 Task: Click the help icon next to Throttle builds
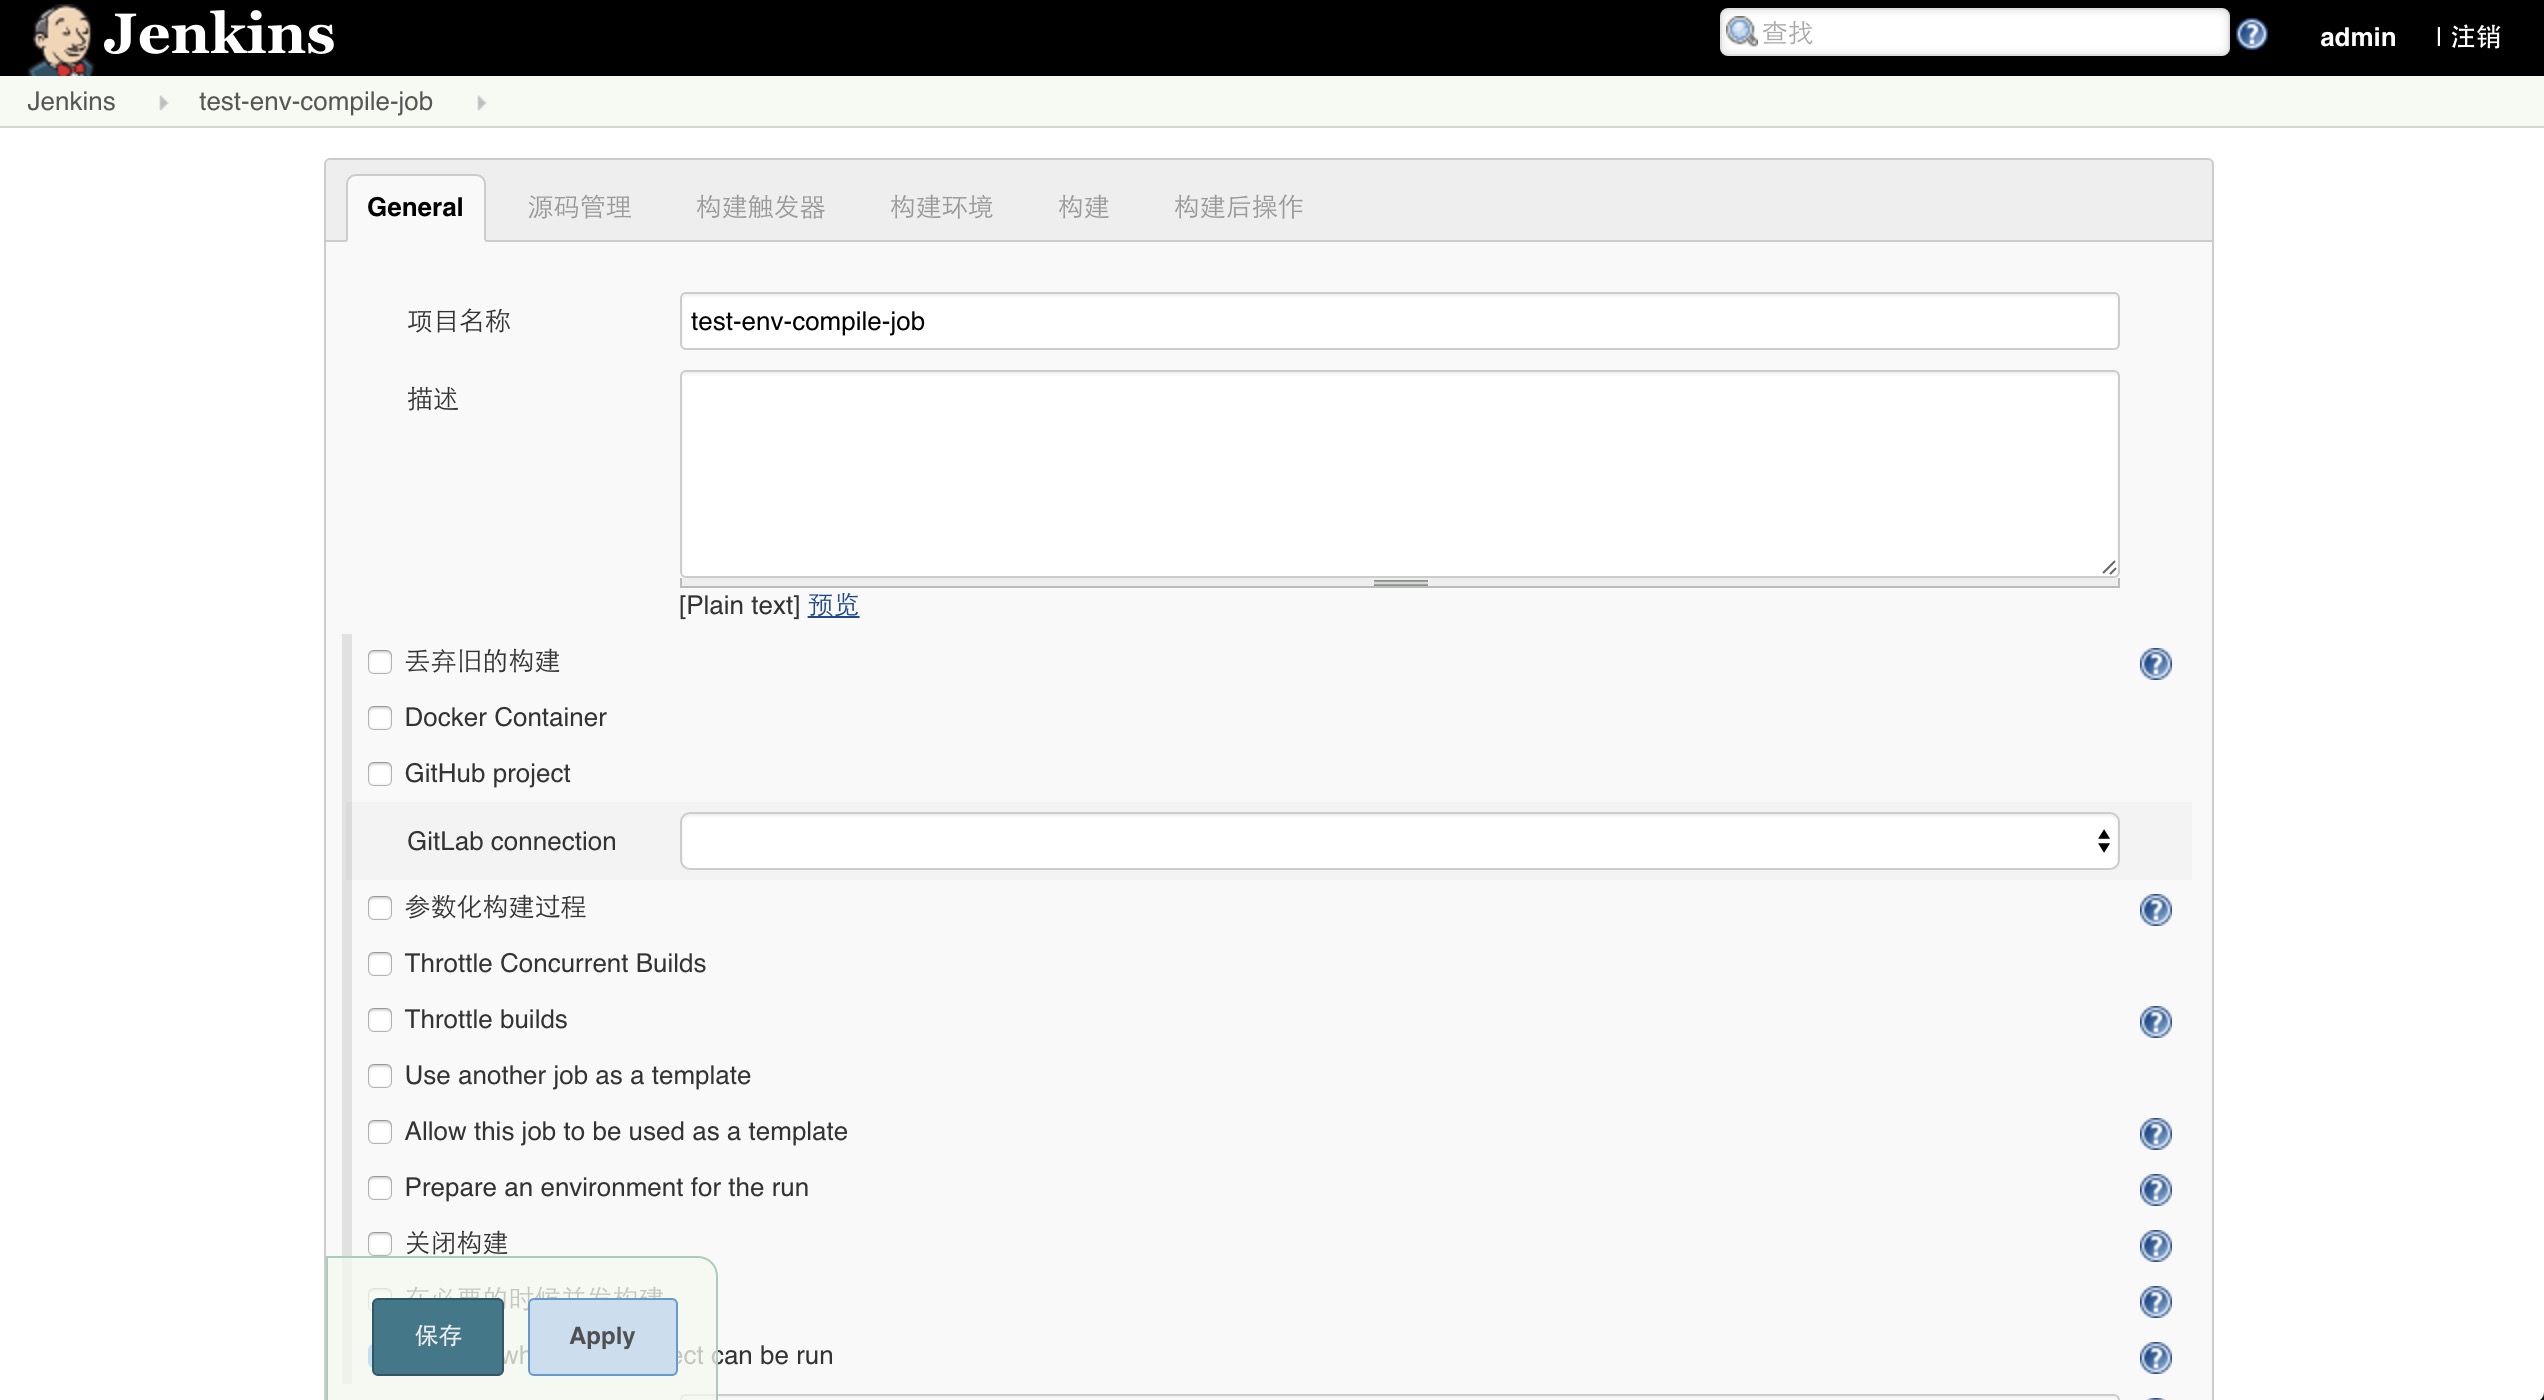(2154, 1021)
